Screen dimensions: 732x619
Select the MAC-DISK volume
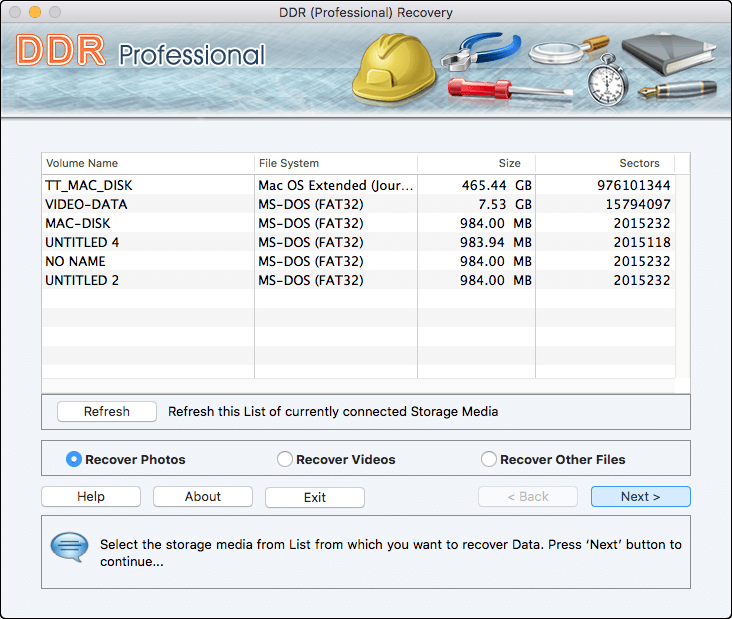[359, 224]
